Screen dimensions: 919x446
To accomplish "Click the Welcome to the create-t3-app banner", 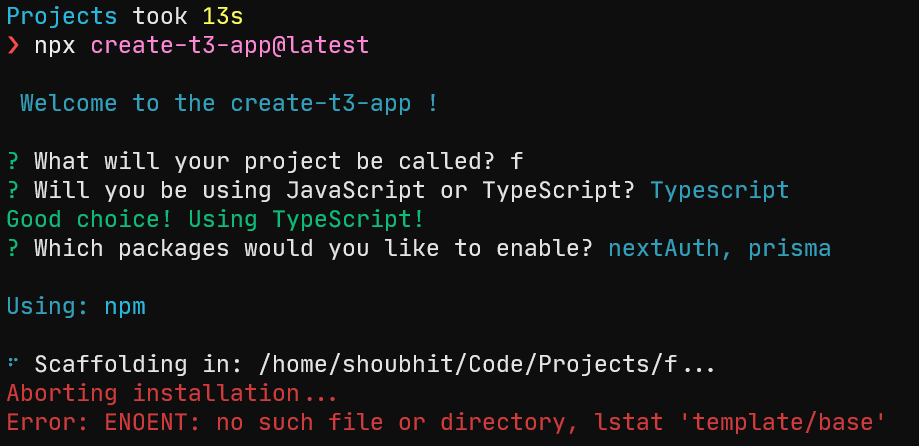I will tap(228, 103).
